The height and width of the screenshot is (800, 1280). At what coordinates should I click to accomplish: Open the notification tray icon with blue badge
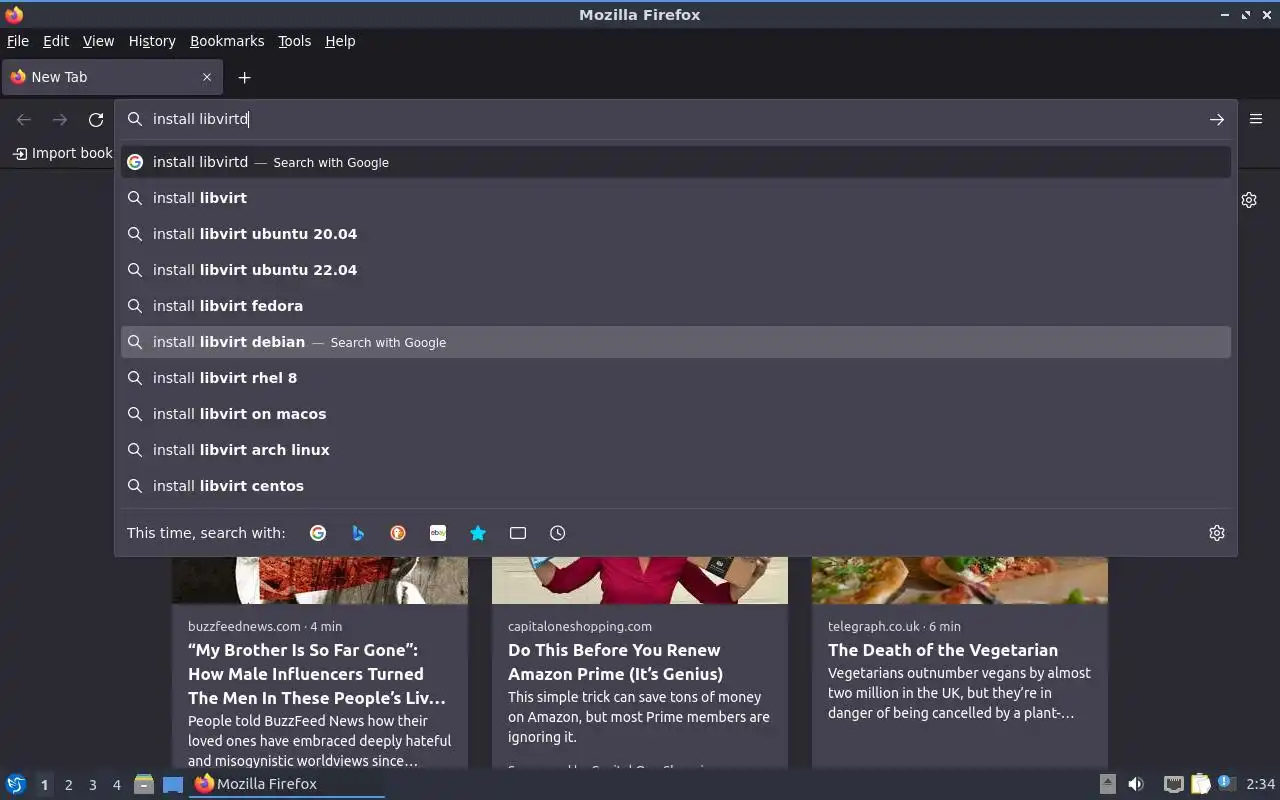click(1226, 783)
